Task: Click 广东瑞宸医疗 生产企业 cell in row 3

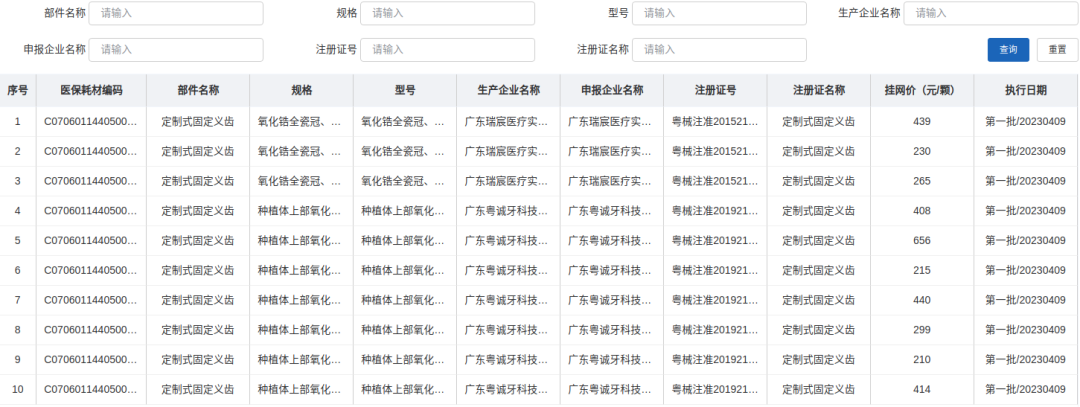Action: 507,181
